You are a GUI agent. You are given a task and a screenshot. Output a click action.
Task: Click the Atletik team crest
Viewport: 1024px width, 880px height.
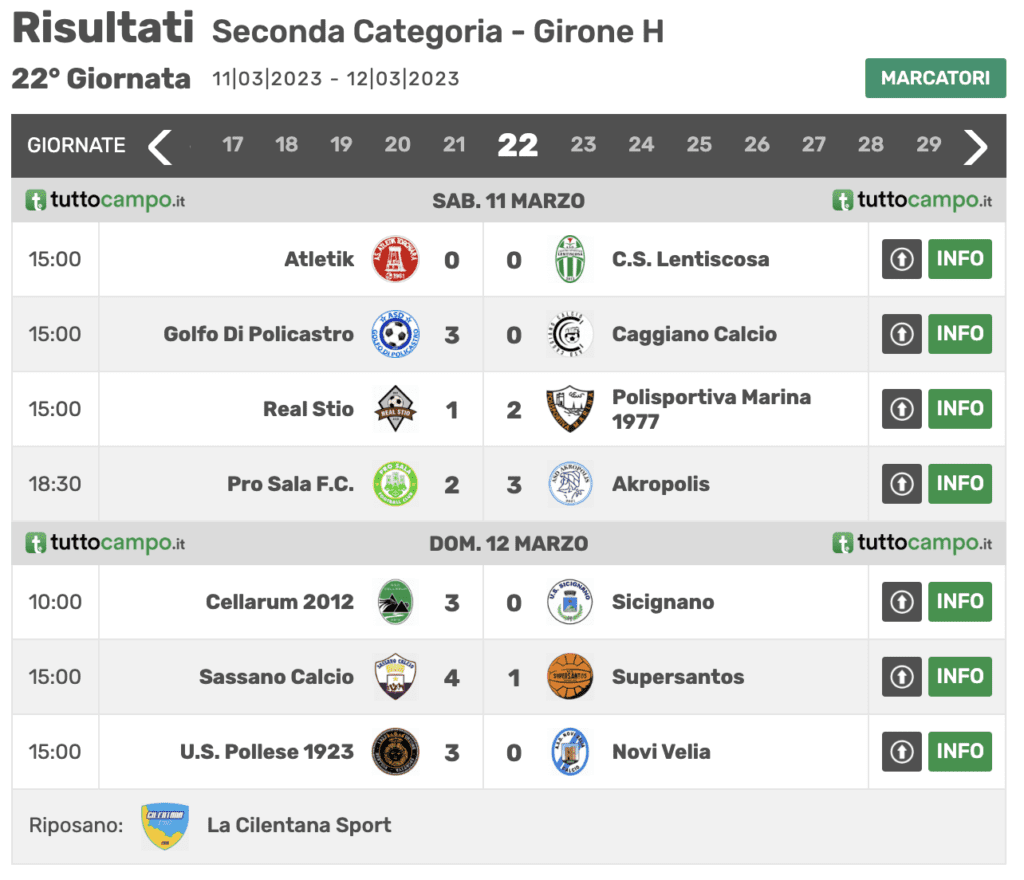pyautogui.click(x=395, y=259)
